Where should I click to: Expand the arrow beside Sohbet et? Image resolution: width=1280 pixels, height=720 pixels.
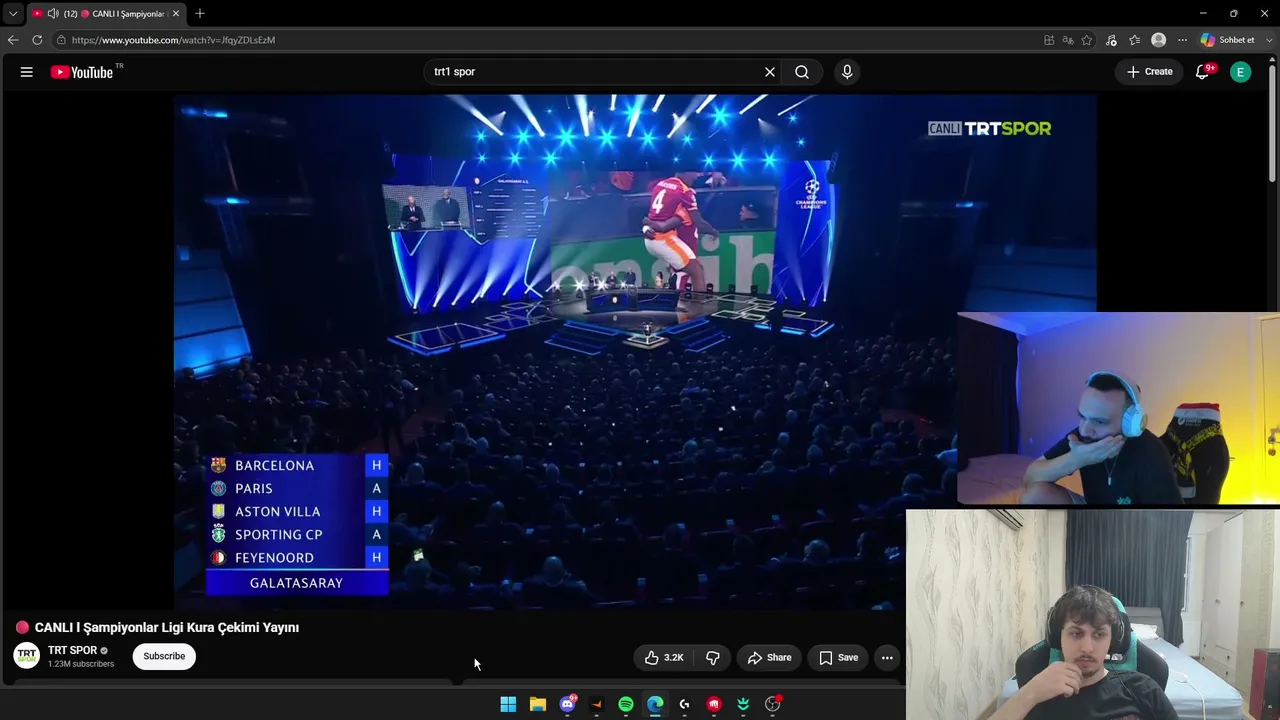pos(1270,40)
